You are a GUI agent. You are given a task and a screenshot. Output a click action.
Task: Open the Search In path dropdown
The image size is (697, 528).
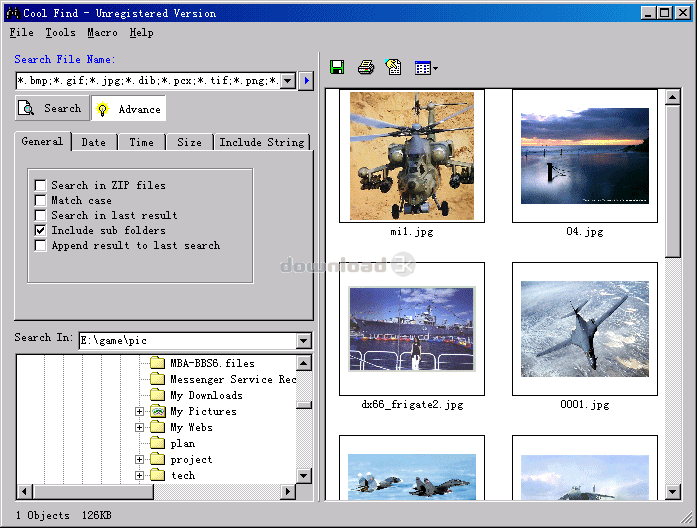click(x=304, y=341)
